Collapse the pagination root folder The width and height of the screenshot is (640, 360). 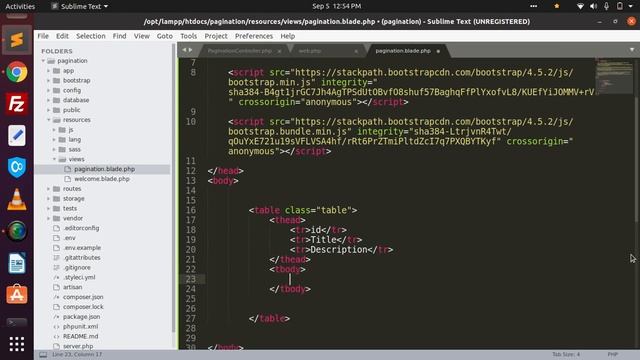click(43, 61)
